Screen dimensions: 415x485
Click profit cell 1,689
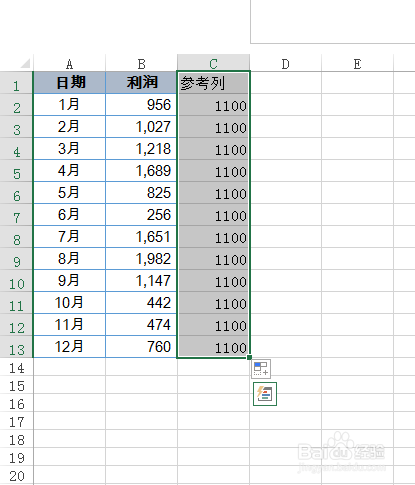pyautogui.click(x=141, y=171)
